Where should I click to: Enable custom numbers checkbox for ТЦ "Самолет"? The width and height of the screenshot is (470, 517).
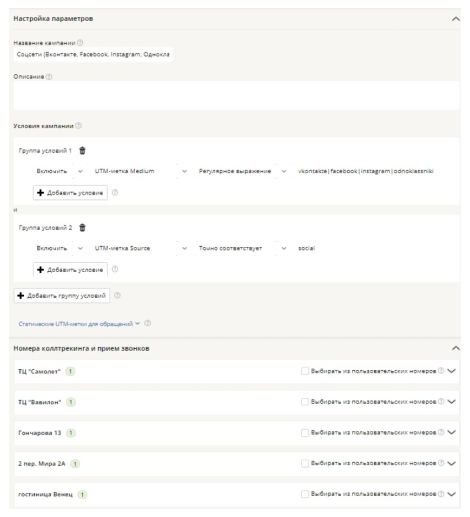(x=305, y=371)
